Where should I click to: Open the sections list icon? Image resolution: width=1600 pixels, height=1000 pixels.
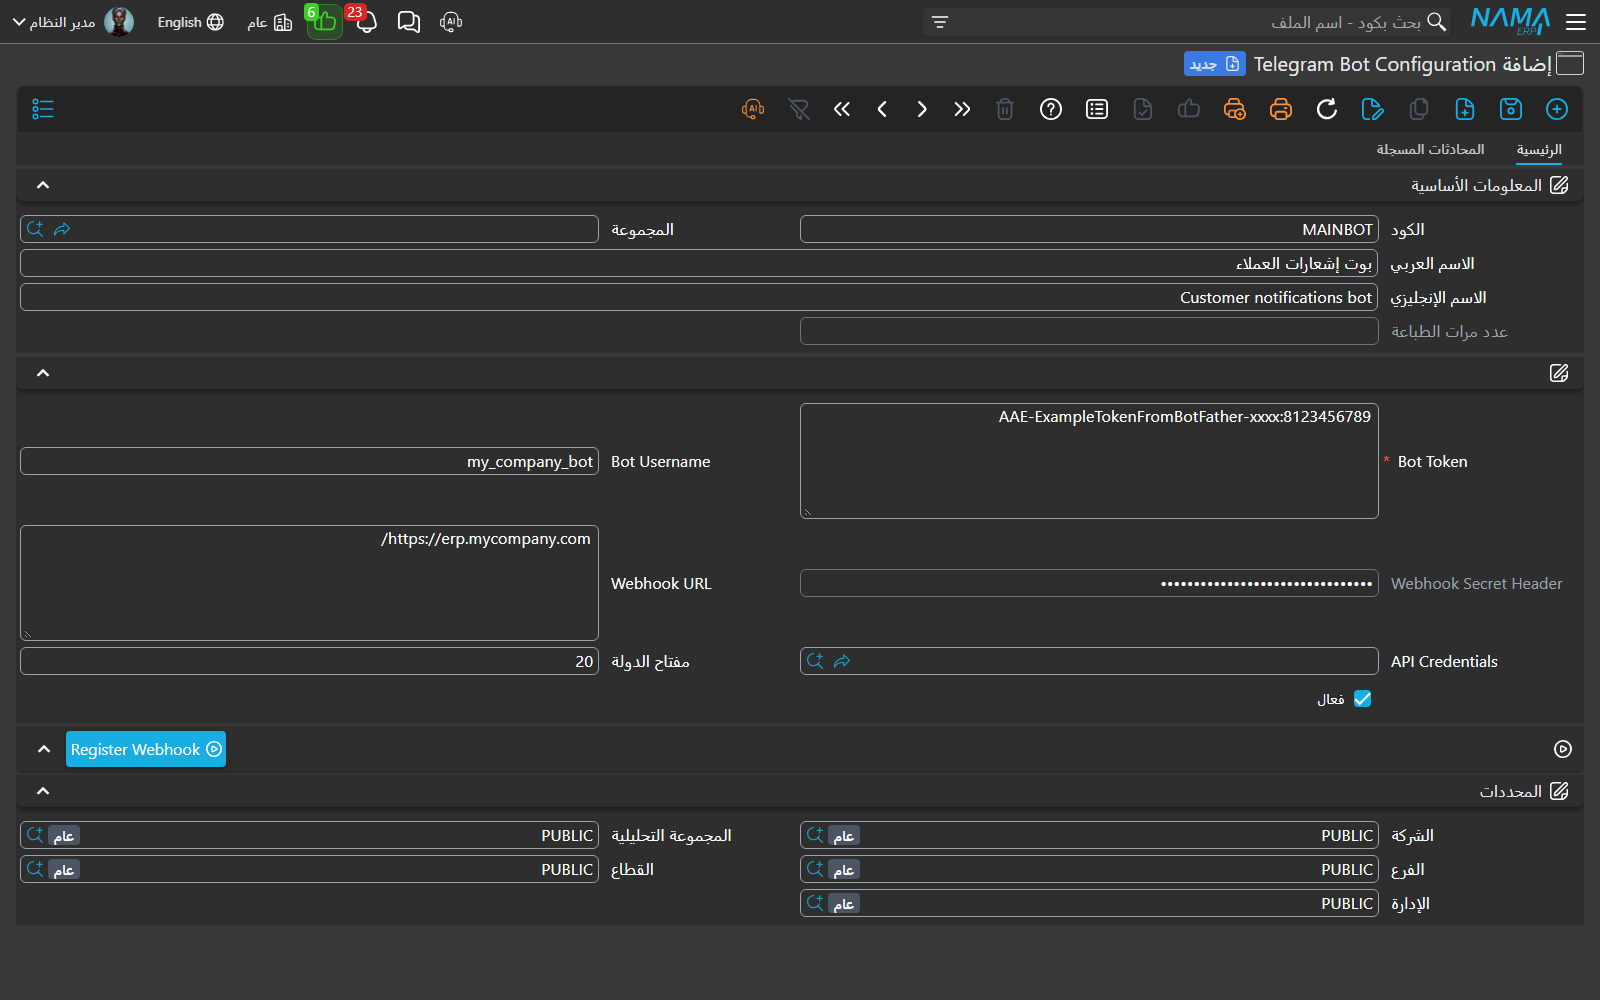(x=43, y=109)
